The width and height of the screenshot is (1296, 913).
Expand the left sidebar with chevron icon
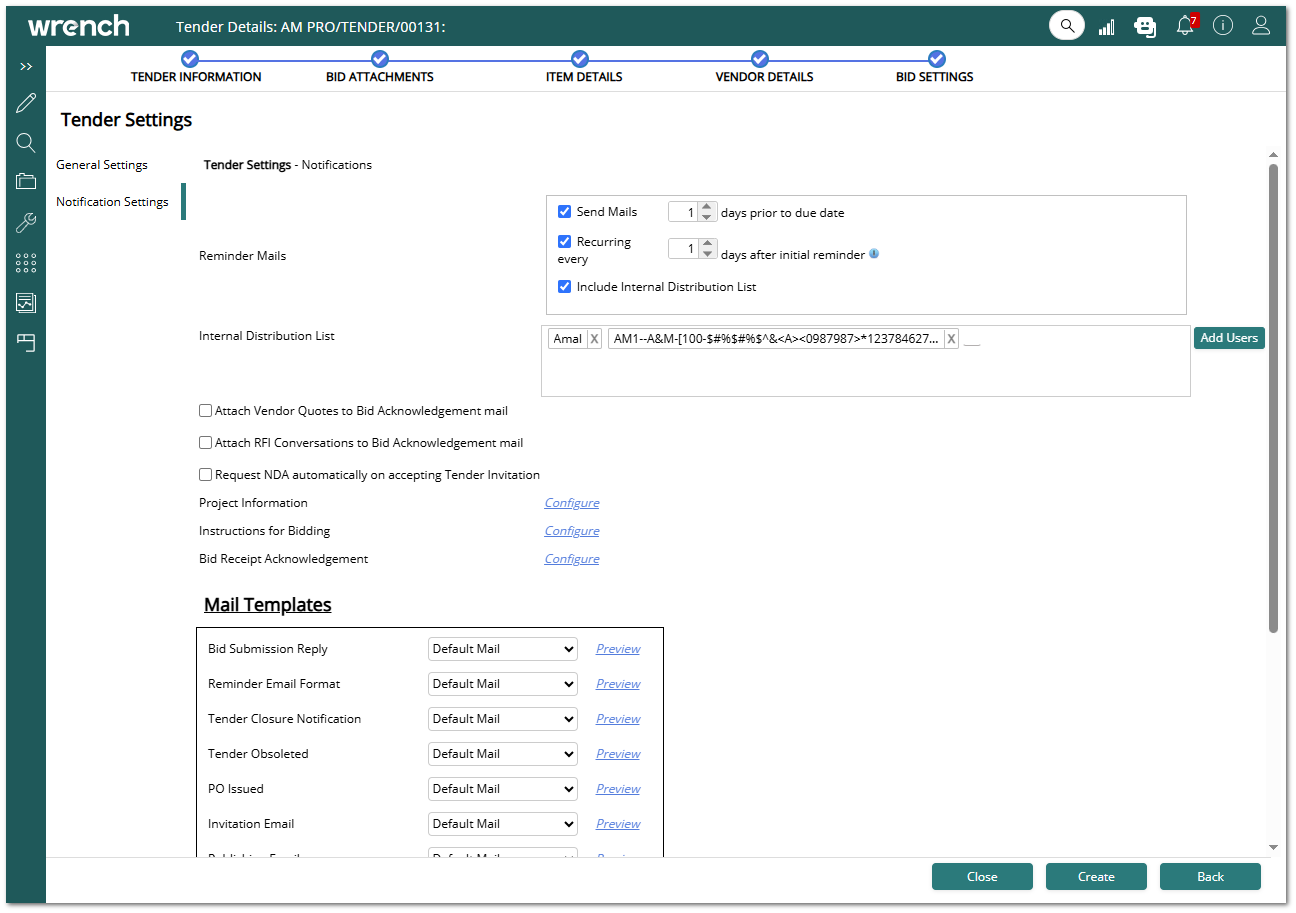(x=26, y=66)
